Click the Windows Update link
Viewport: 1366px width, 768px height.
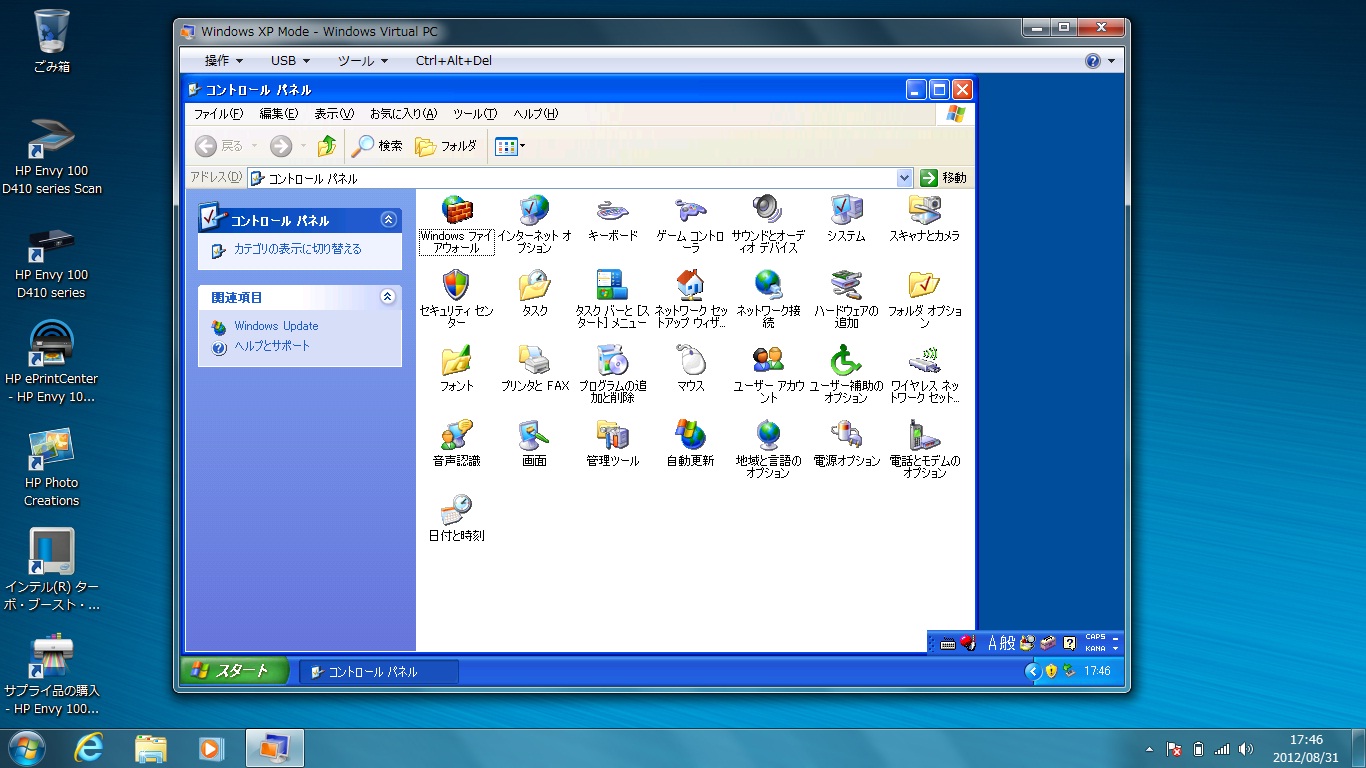276,326
